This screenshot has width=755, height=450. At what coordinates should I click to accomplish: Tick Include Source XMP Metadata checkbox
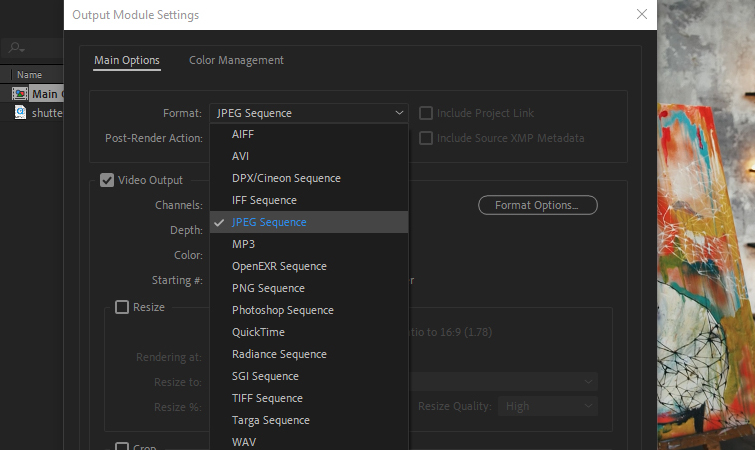click(427, 138)
